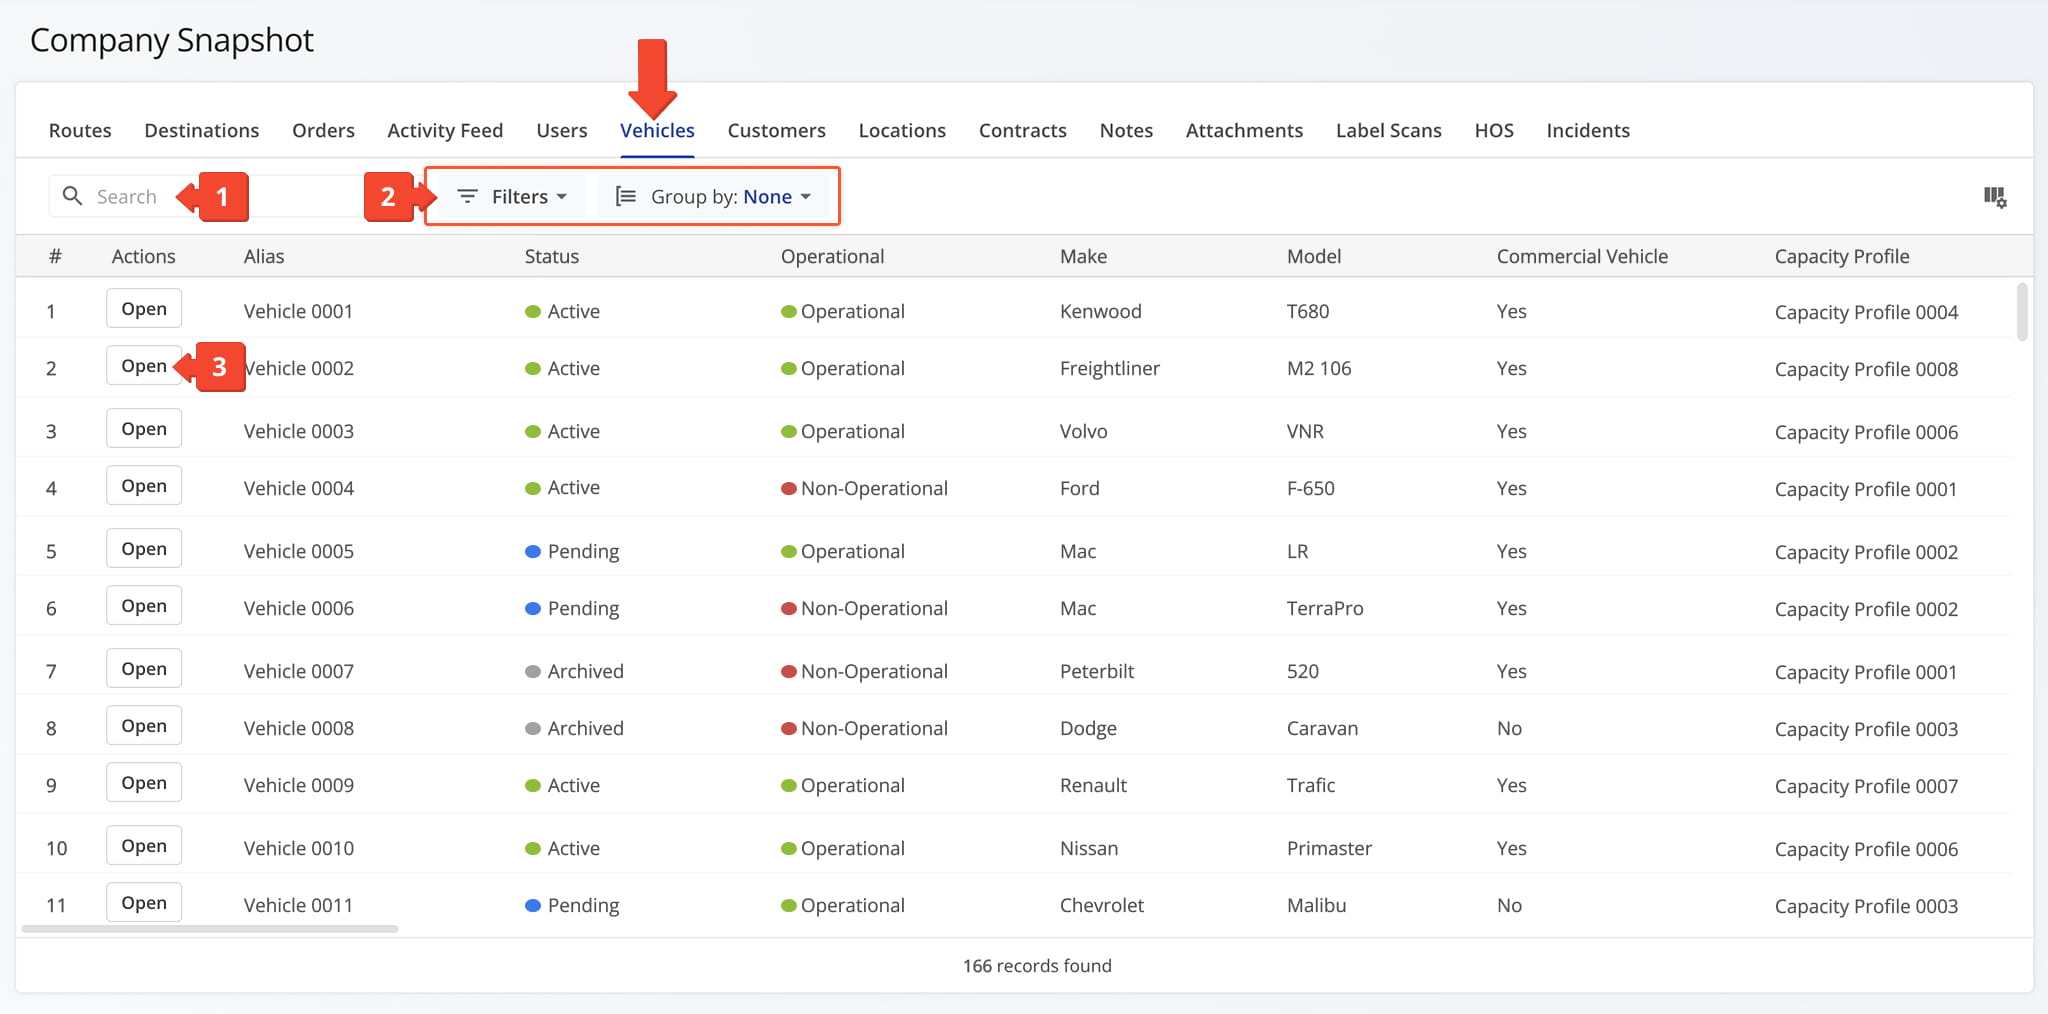Click Open for Vehicle 0001

pyautogui.click(x=144, y=309)
